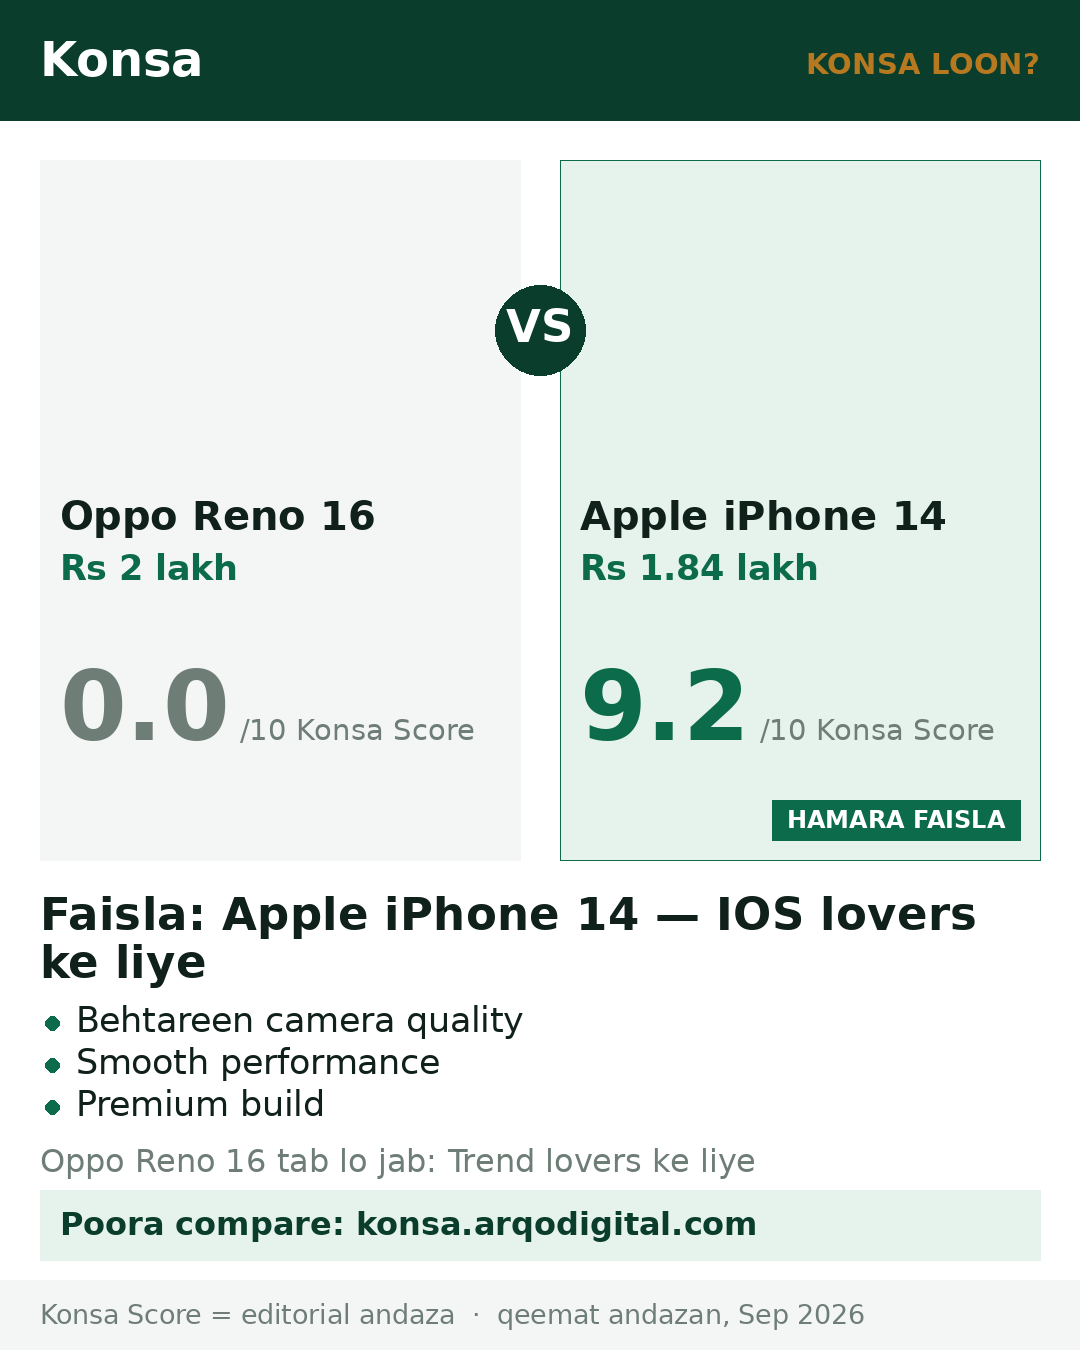
Task: Click the HAMARA FAISLA badge
Action: pos(896,820)
